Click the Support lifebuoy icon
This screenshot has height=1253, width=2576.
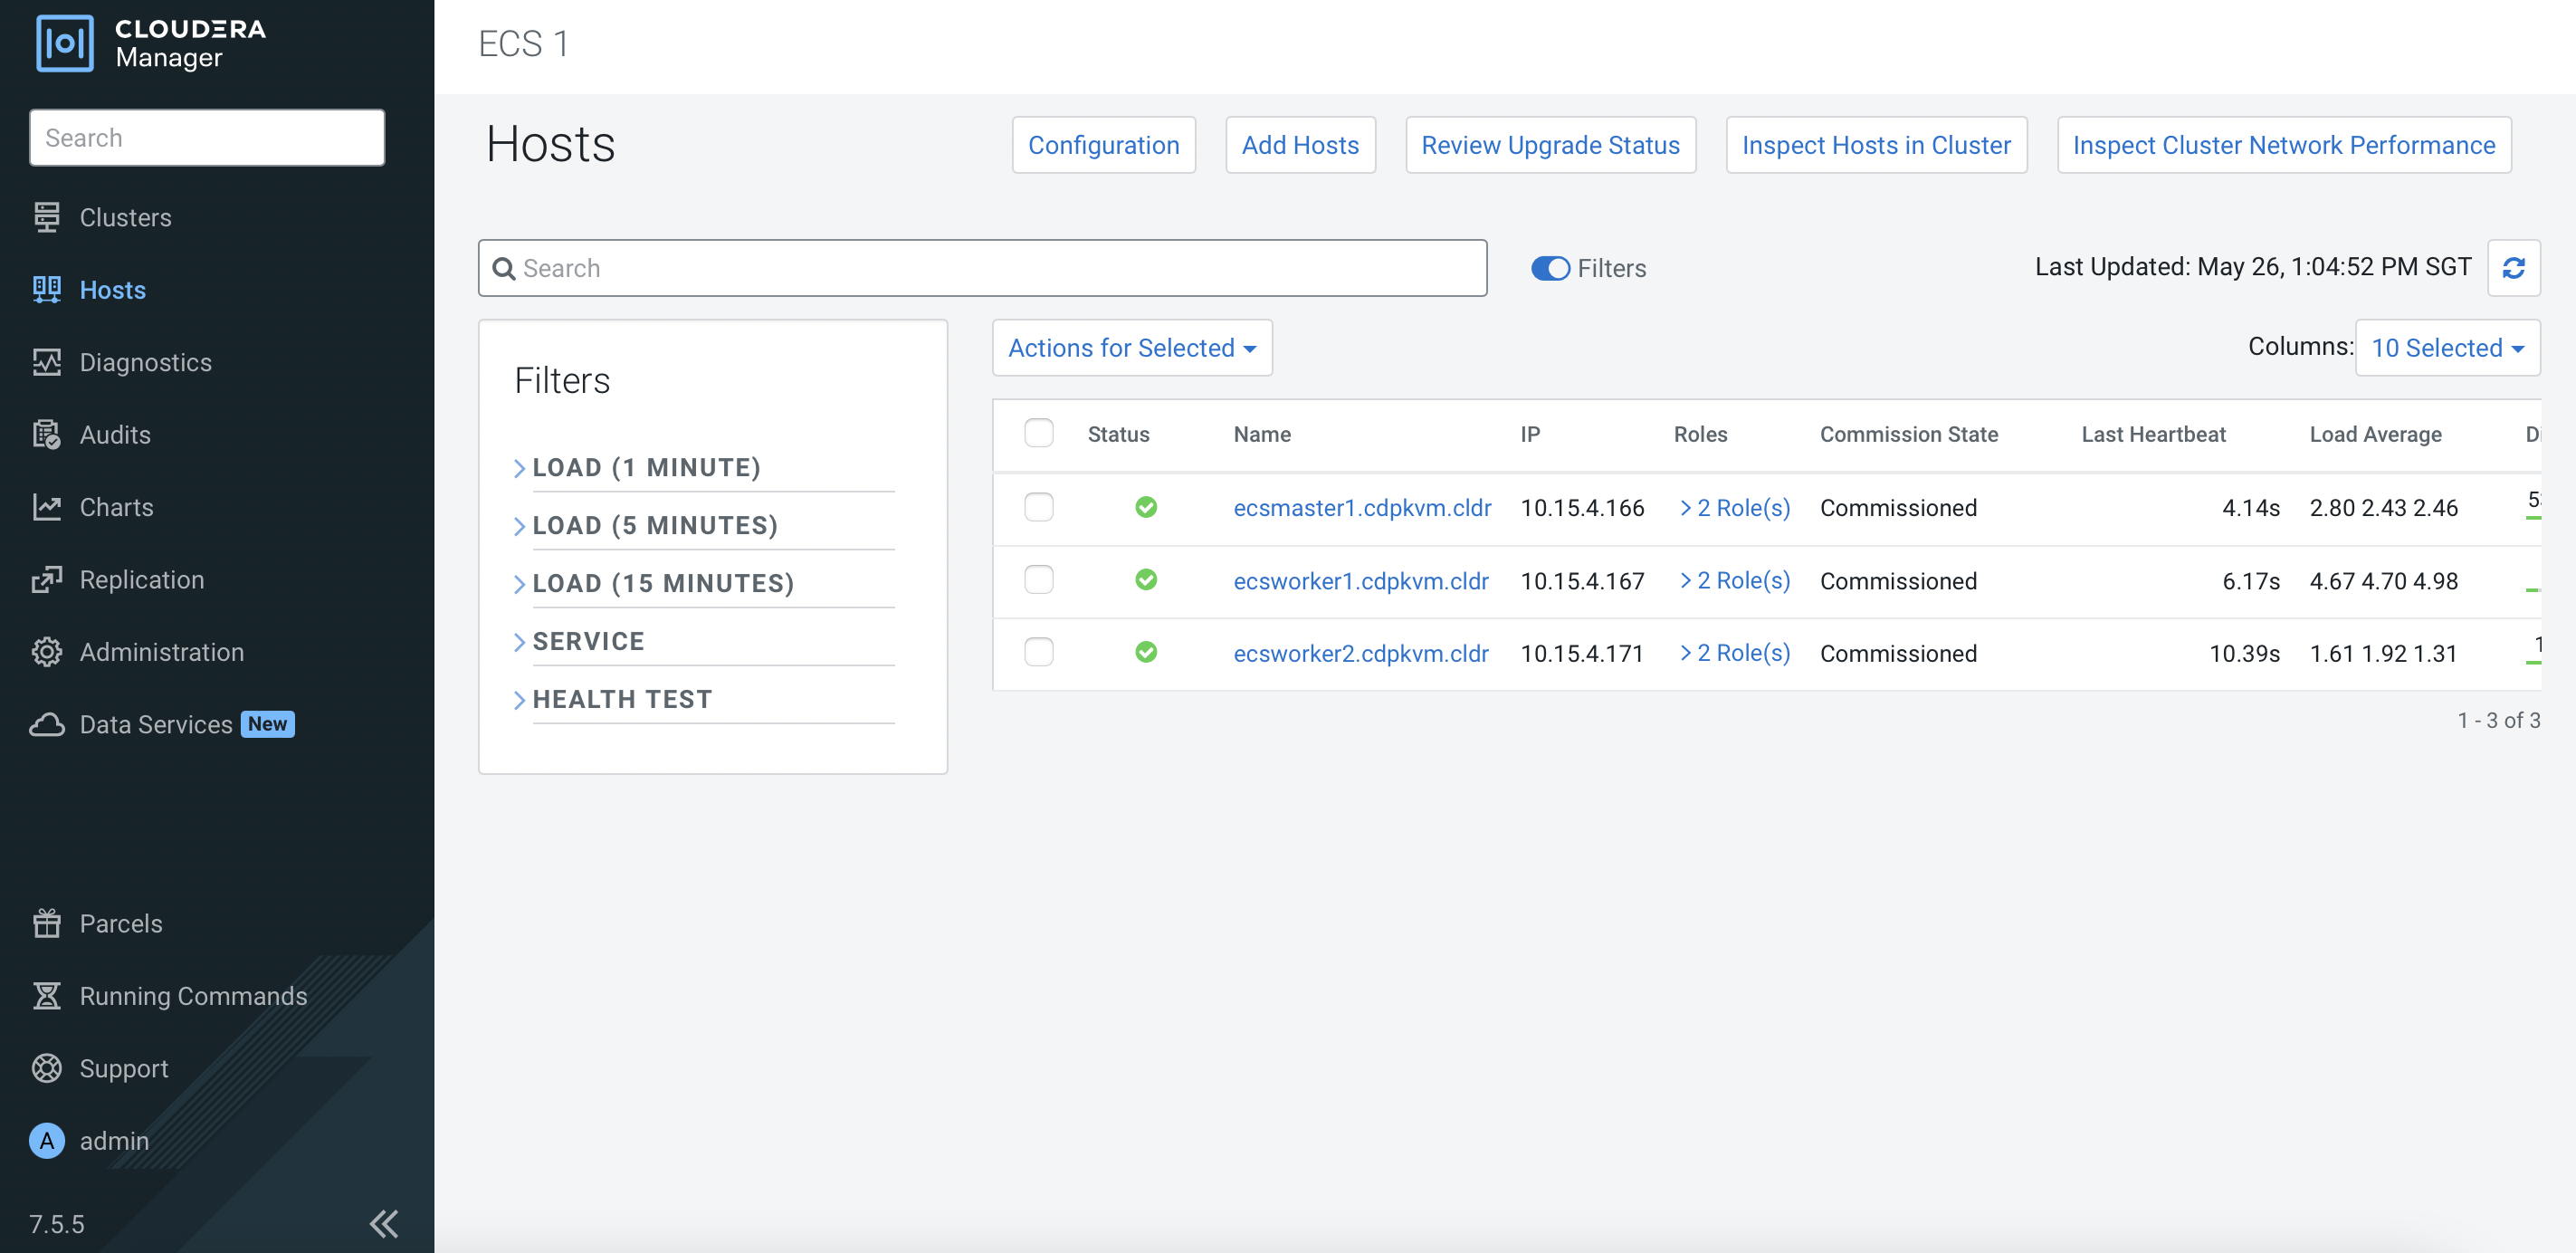[46, 1067]
